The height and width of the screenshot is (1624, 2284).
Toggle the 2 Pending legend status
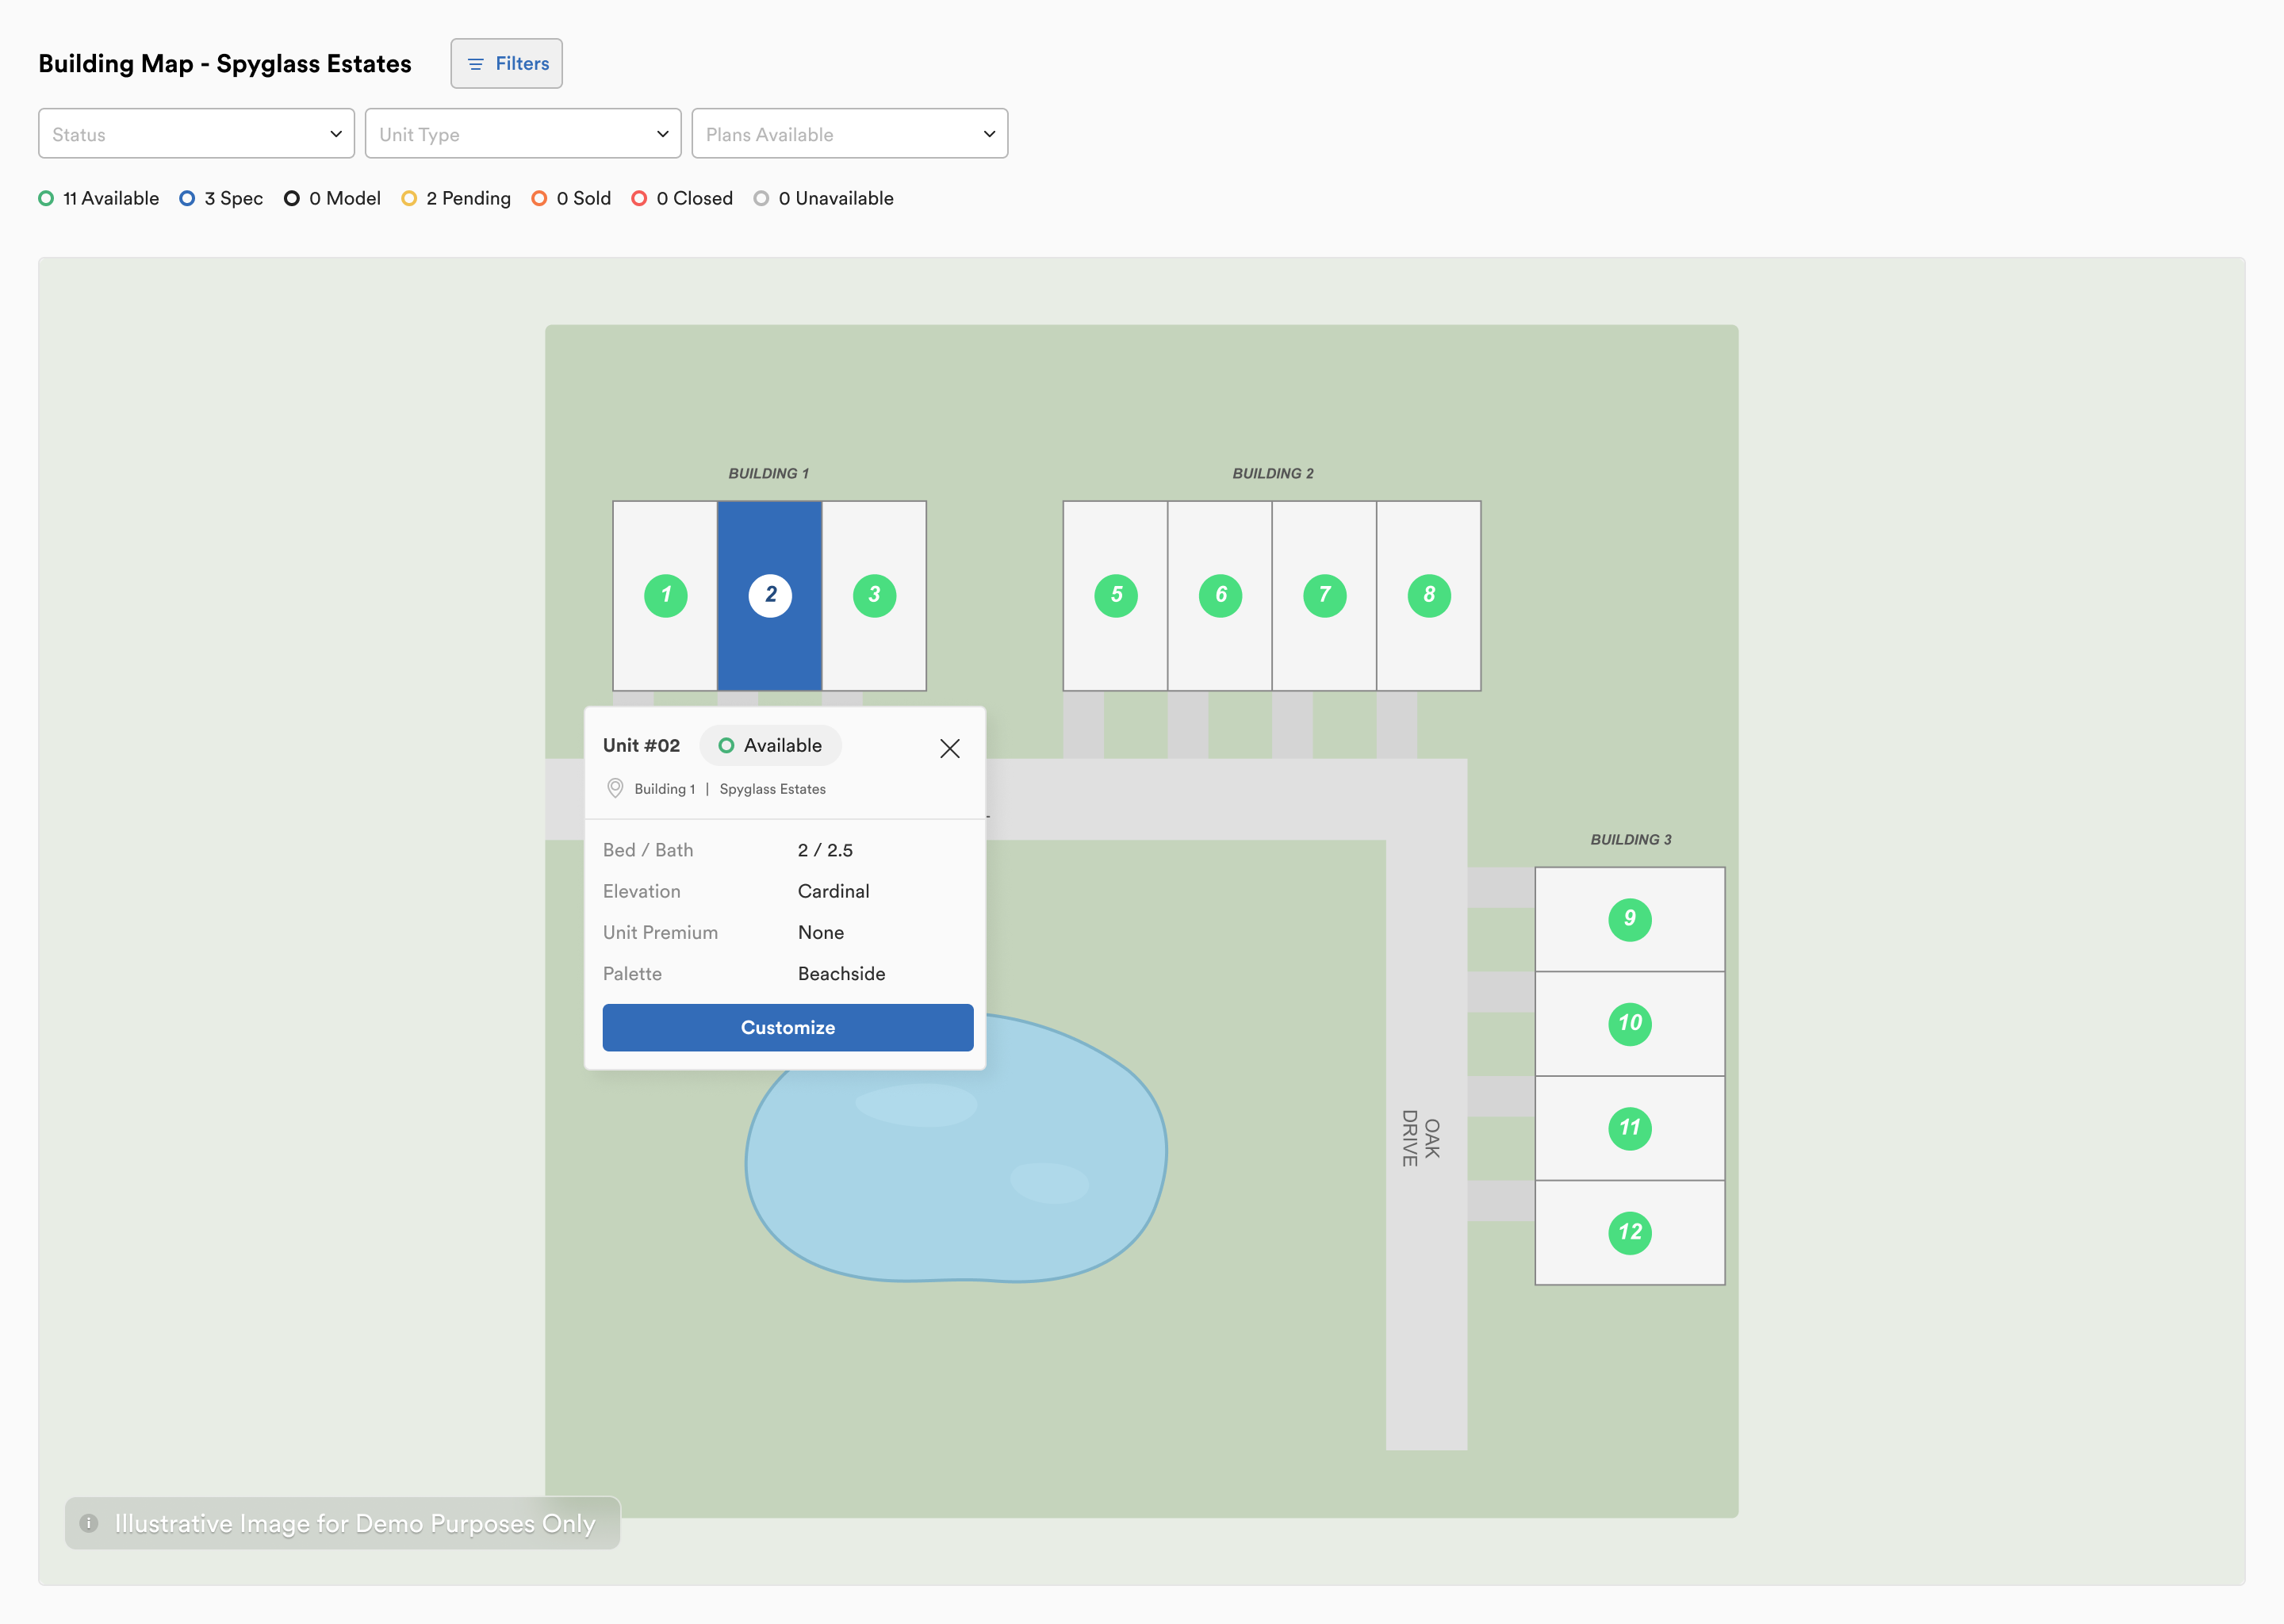point(456,198)
